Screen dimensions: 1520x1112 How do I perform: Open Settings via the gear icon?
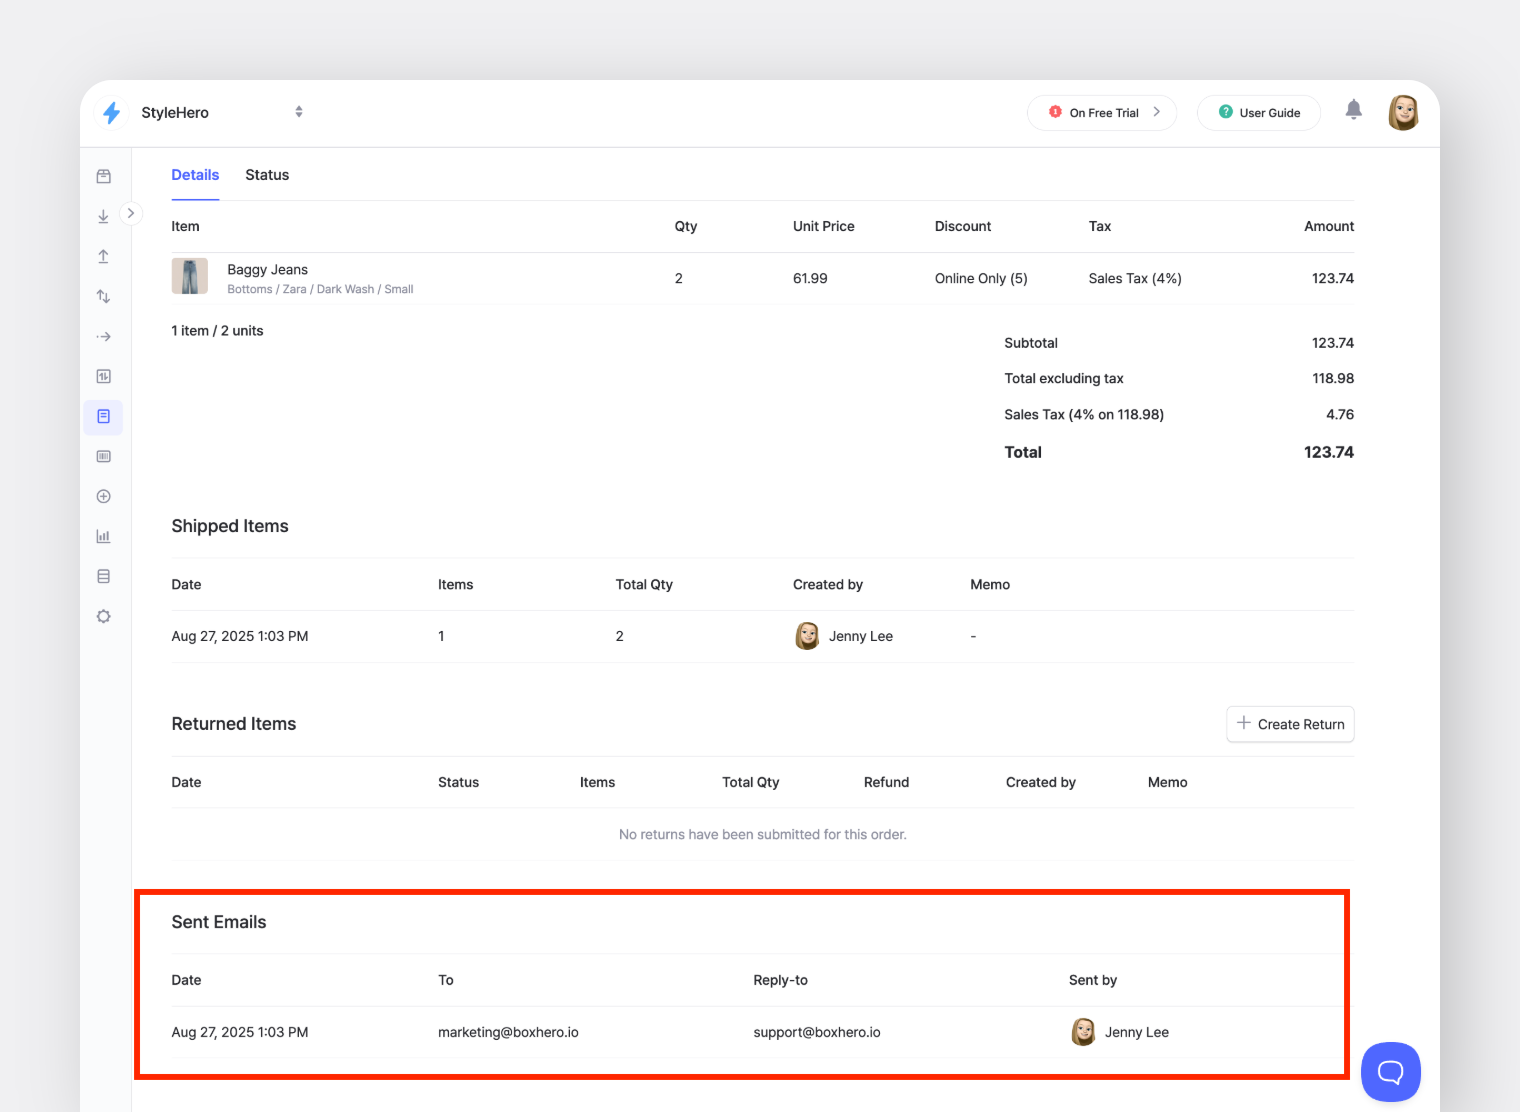tap(103, 616)
